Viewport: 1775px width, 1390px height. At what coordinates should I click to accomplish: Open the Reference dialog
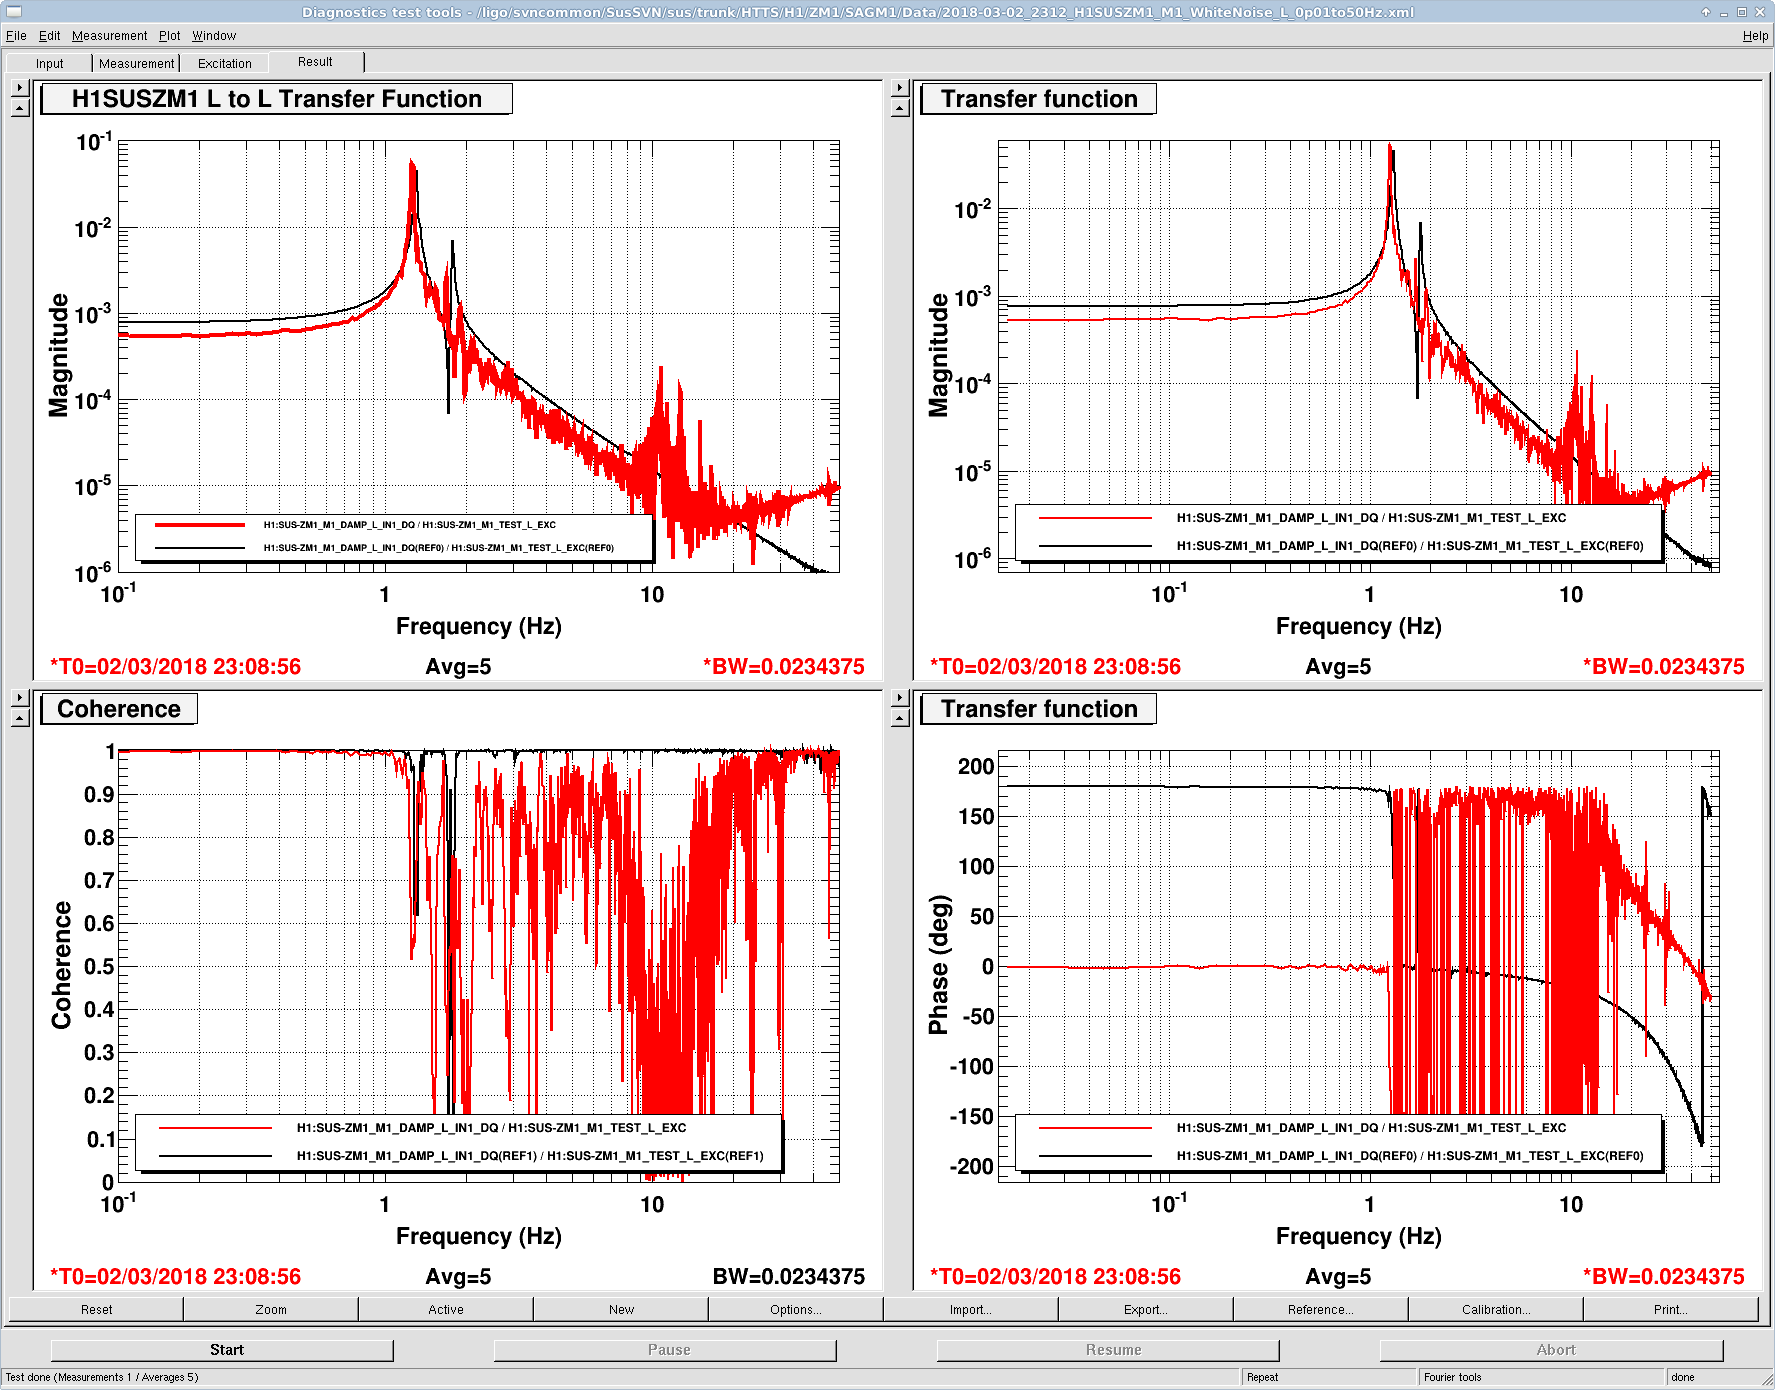[x=1321, y=1309]
